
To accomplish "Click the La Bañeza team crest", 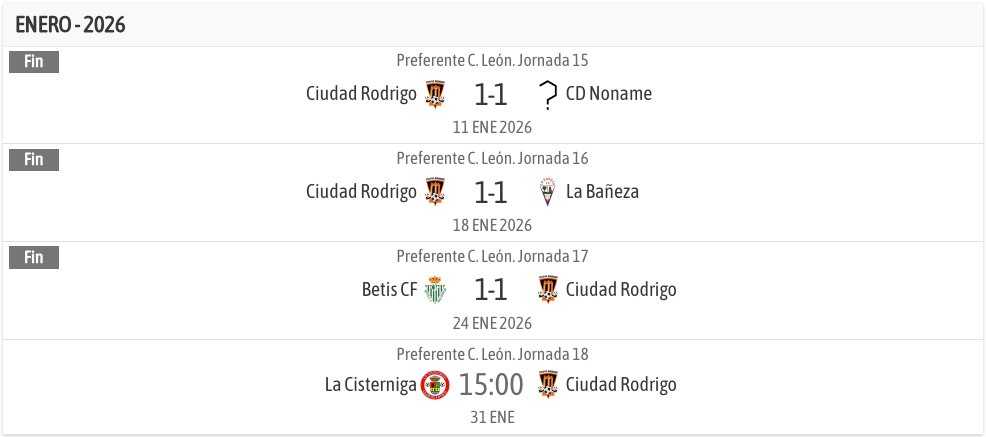I will pyautogui.click(x=547, y=192).
